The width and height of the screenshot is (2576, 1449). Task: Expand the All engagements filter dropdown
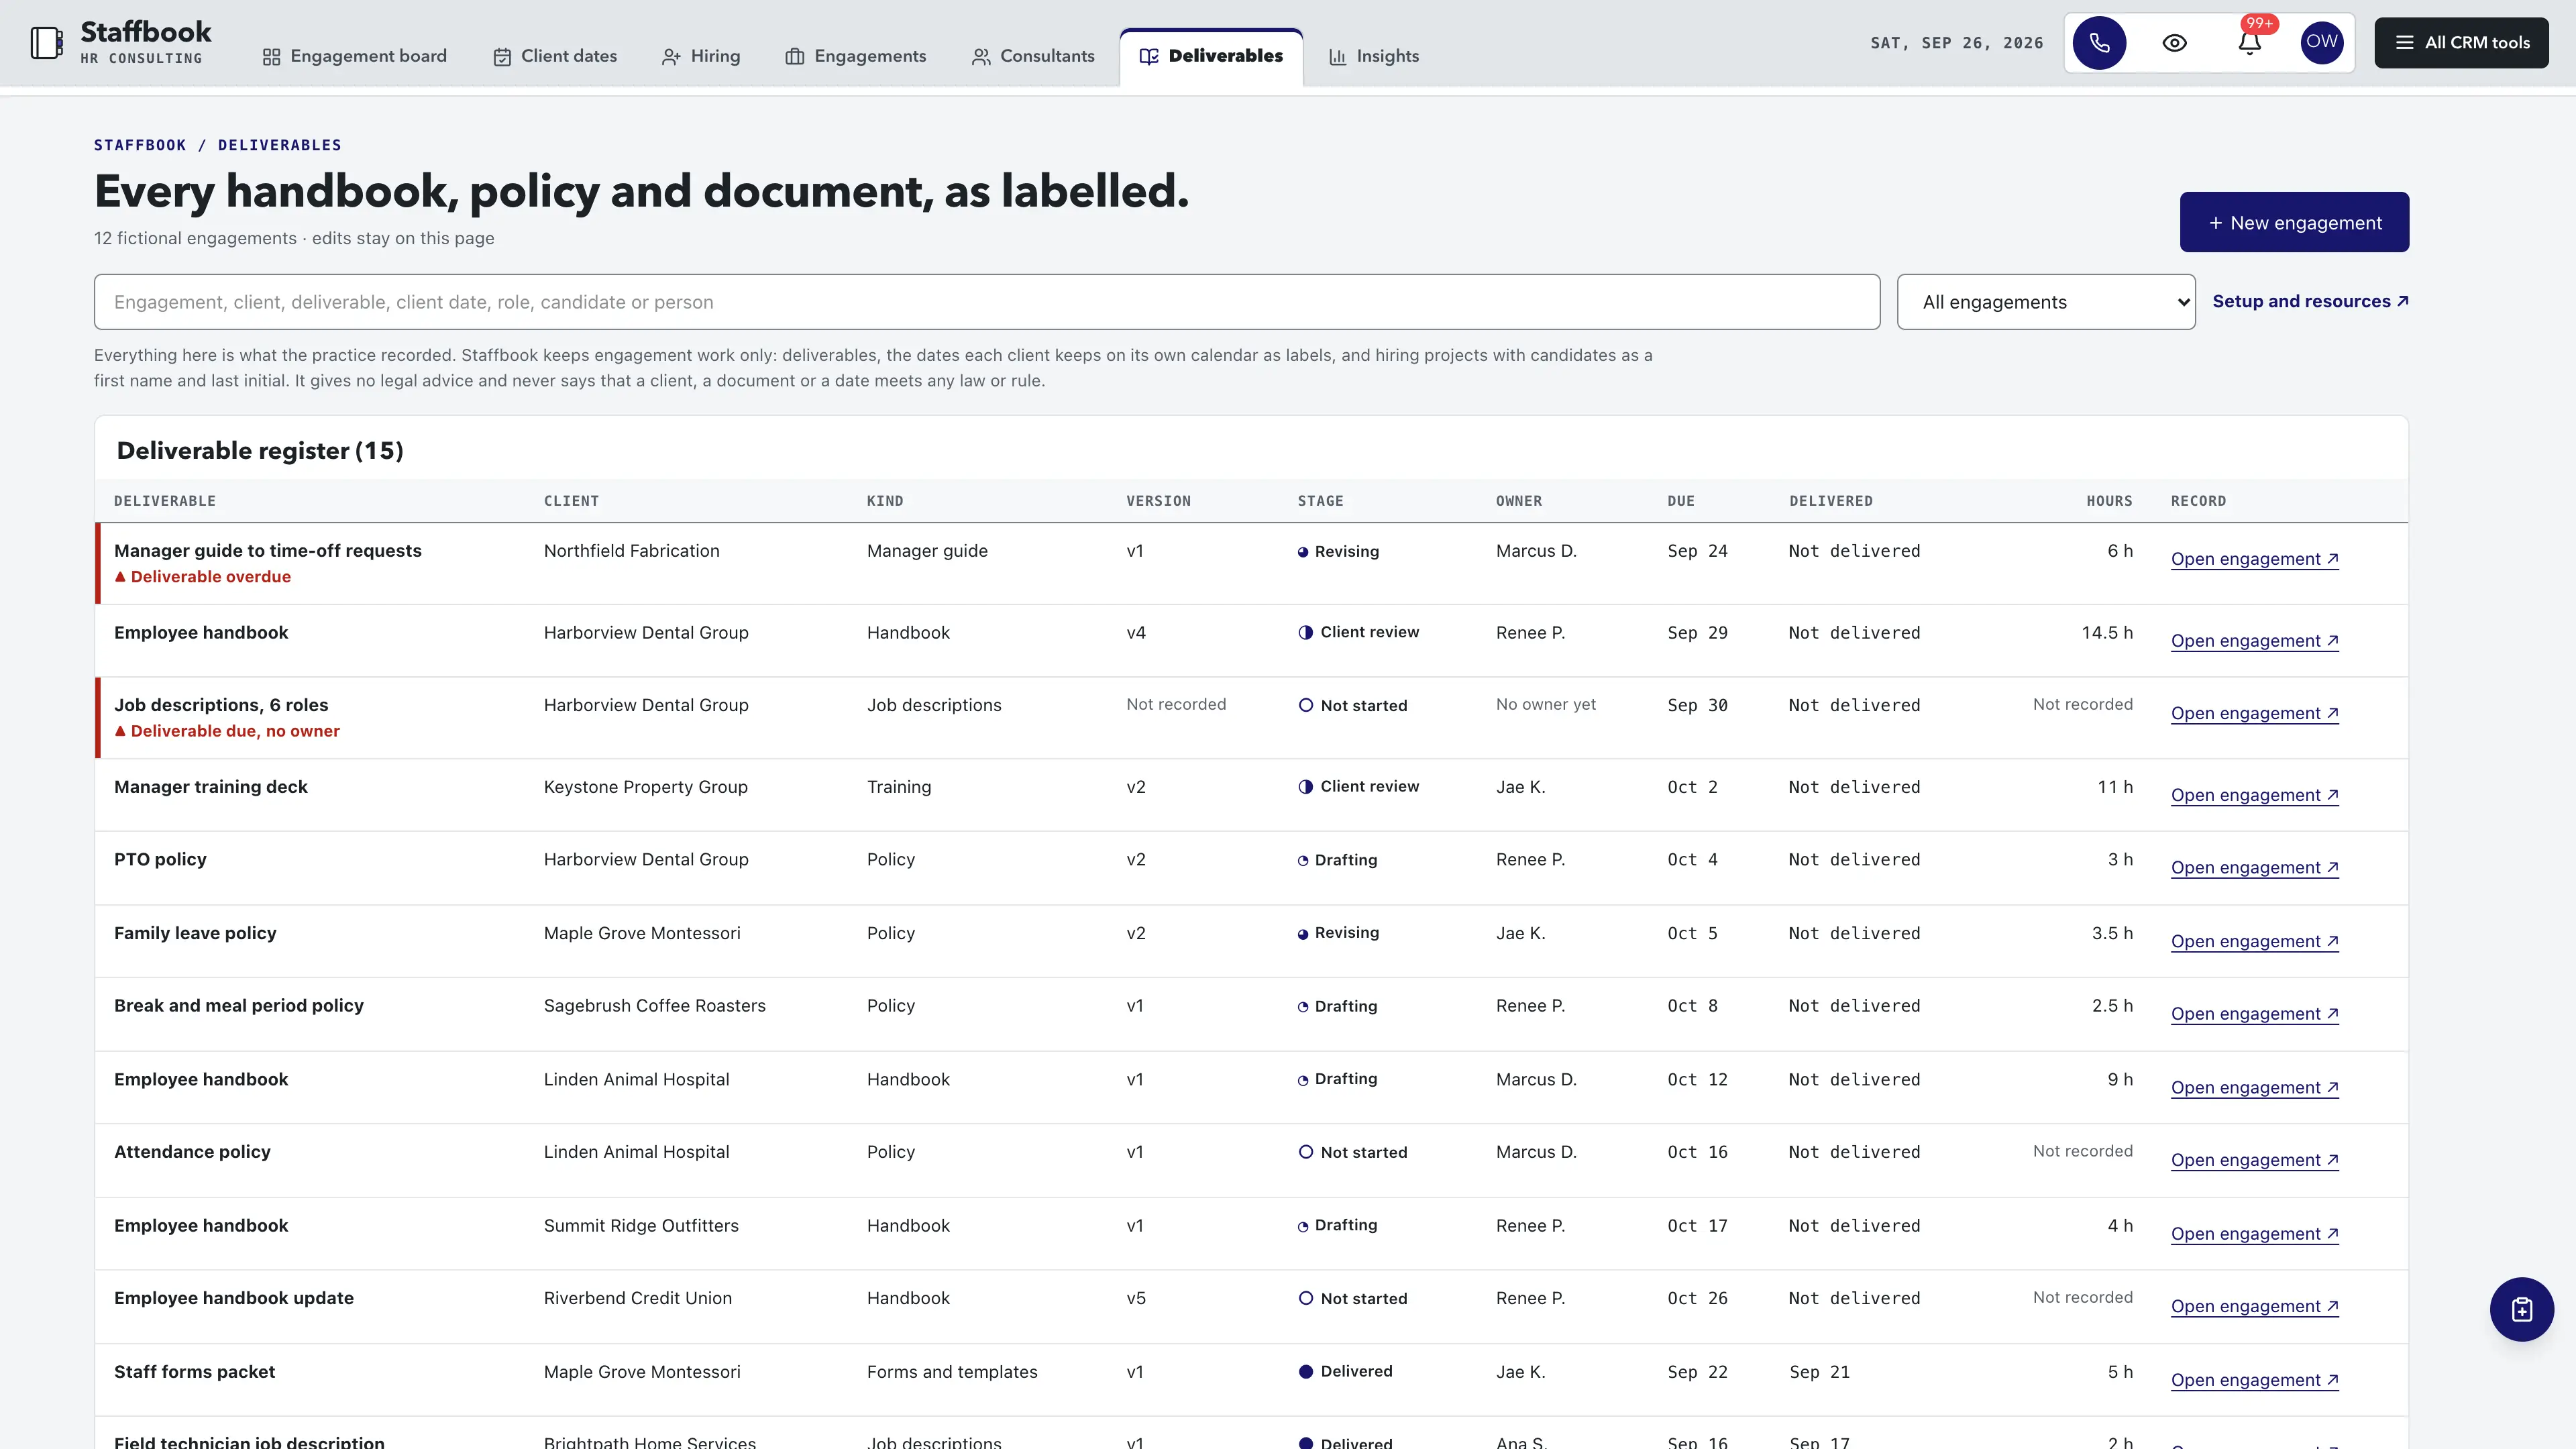click(x=2046, y=302)
